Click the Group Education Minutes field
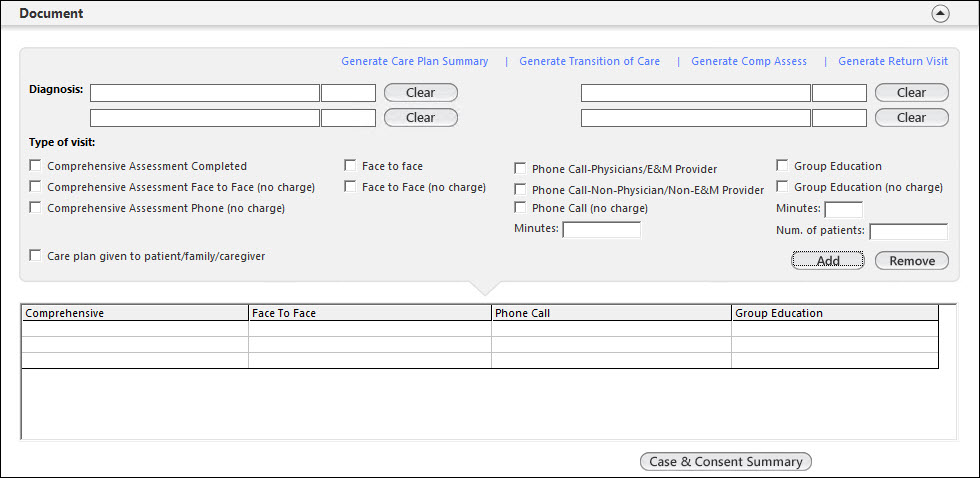 tap(844, 209)
